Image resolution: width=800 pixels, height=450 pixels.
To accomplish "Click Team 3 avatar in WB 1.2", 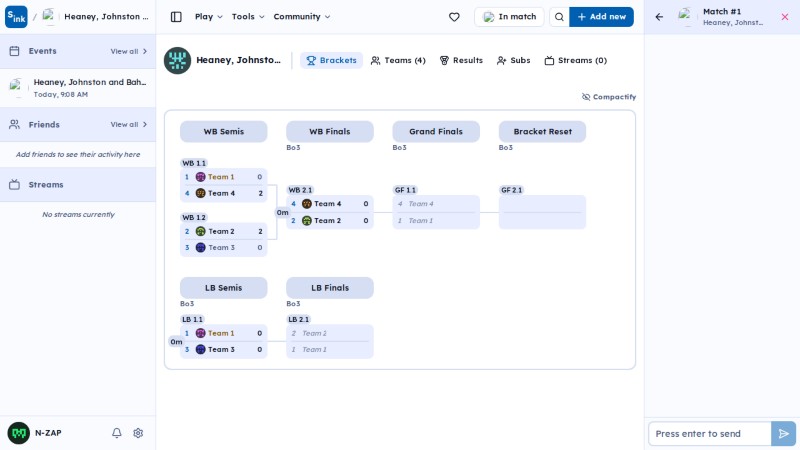I will [x=201, y=247].
